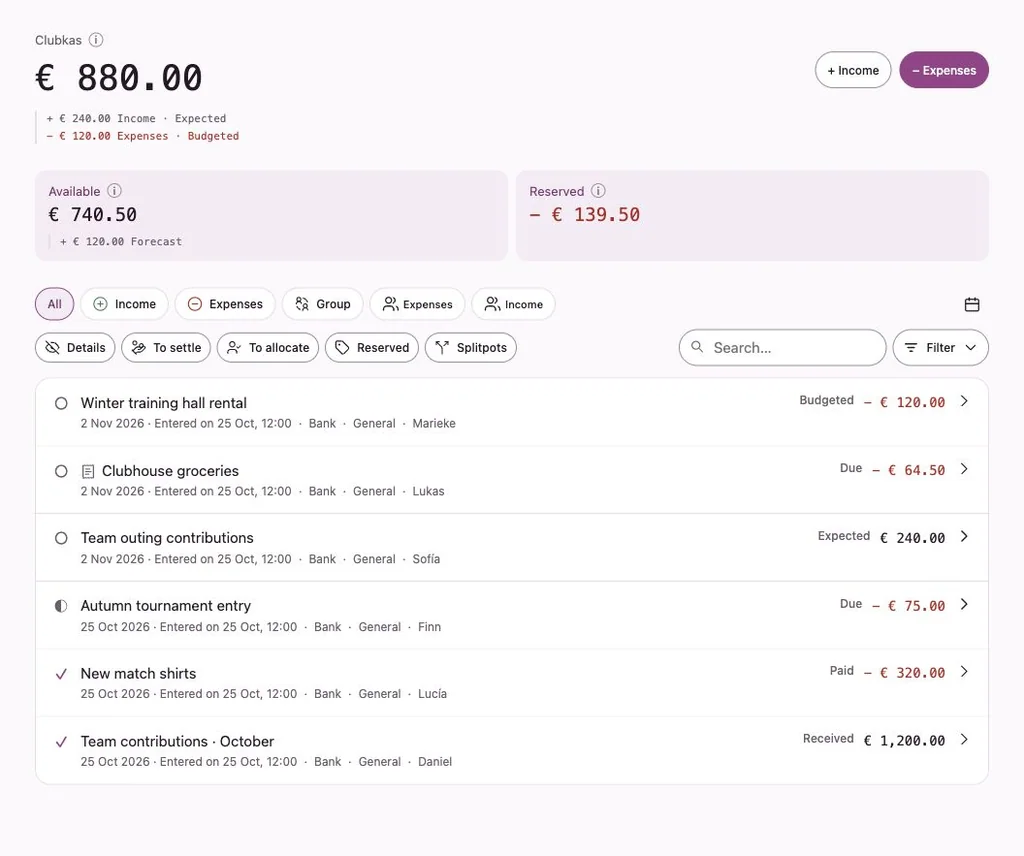Viewport: 1024px width, 856px height.
Task: Select the people Expenses tab
Action: click(417, 304)
